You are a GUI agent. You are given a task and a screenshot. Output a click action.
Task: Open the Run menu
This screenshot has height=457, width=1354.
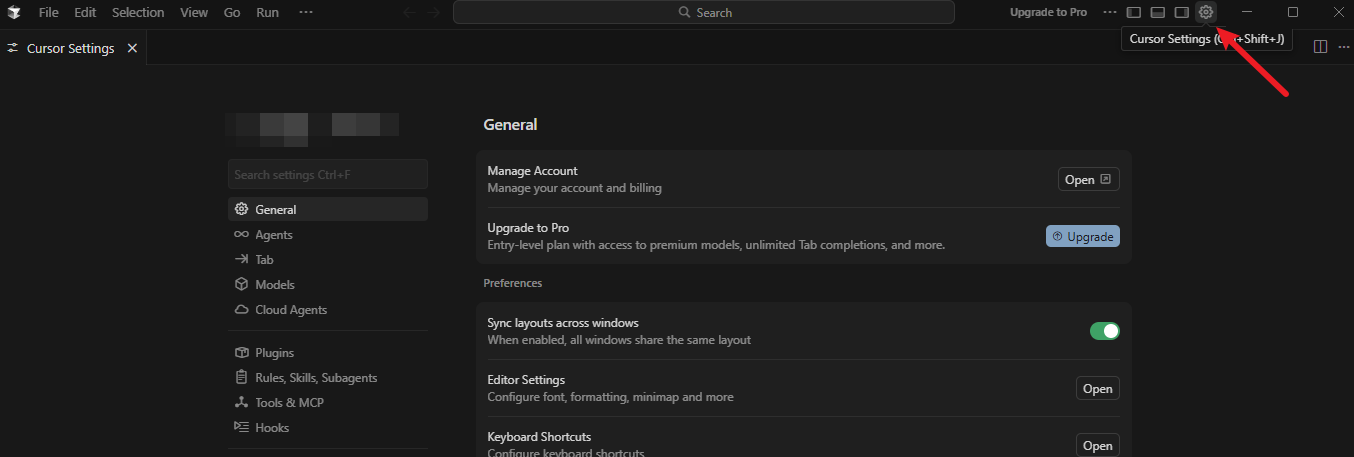pos(267,12)
